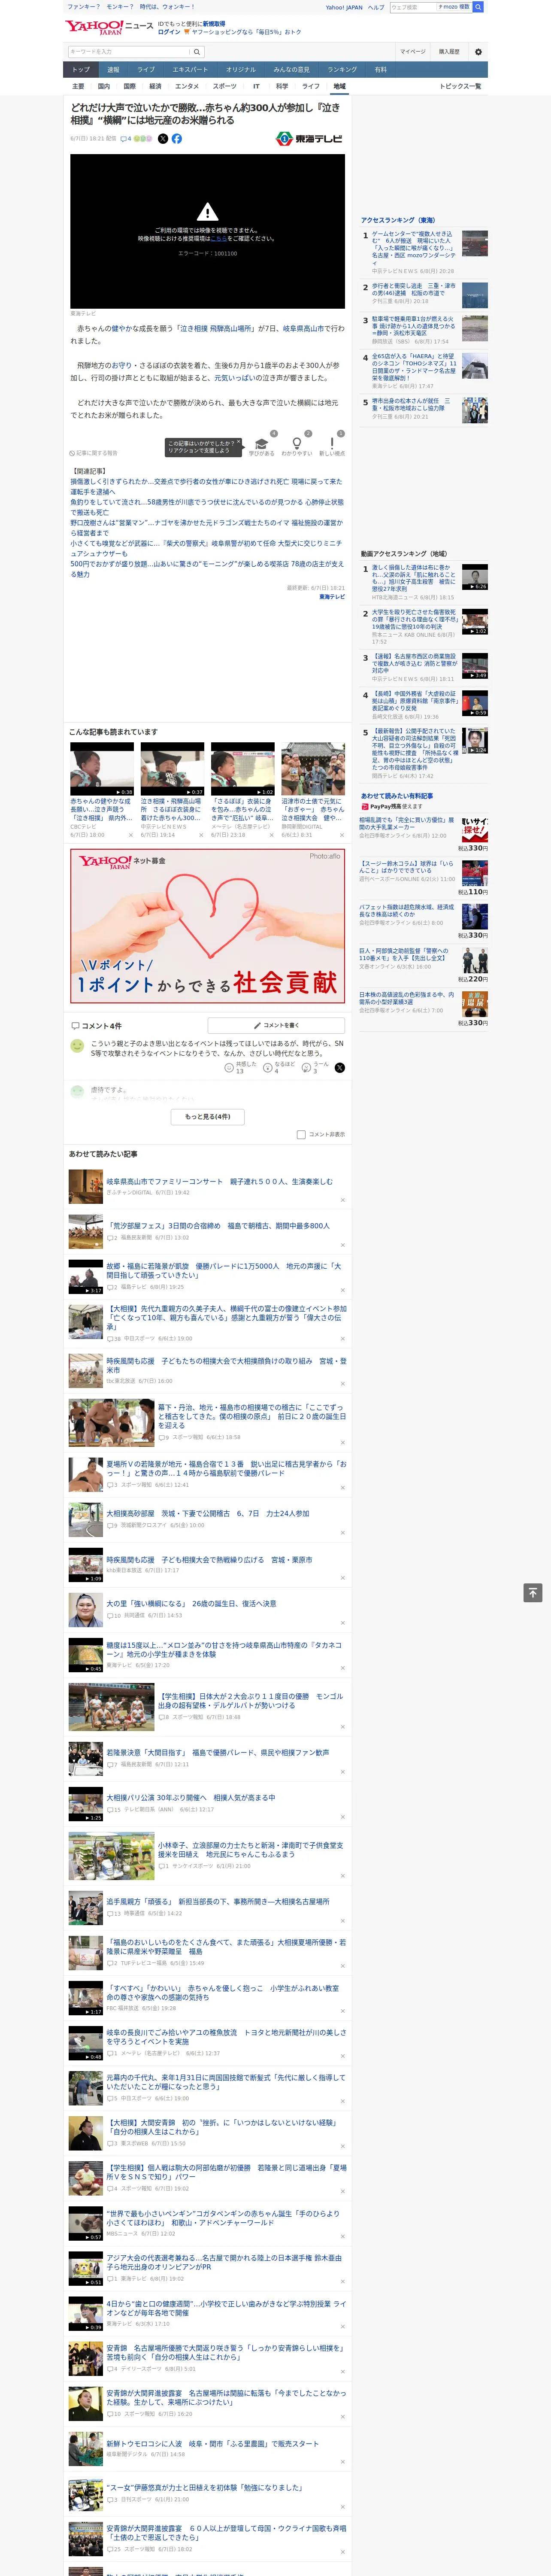Click the blue web search button icon

pos(478,7)
